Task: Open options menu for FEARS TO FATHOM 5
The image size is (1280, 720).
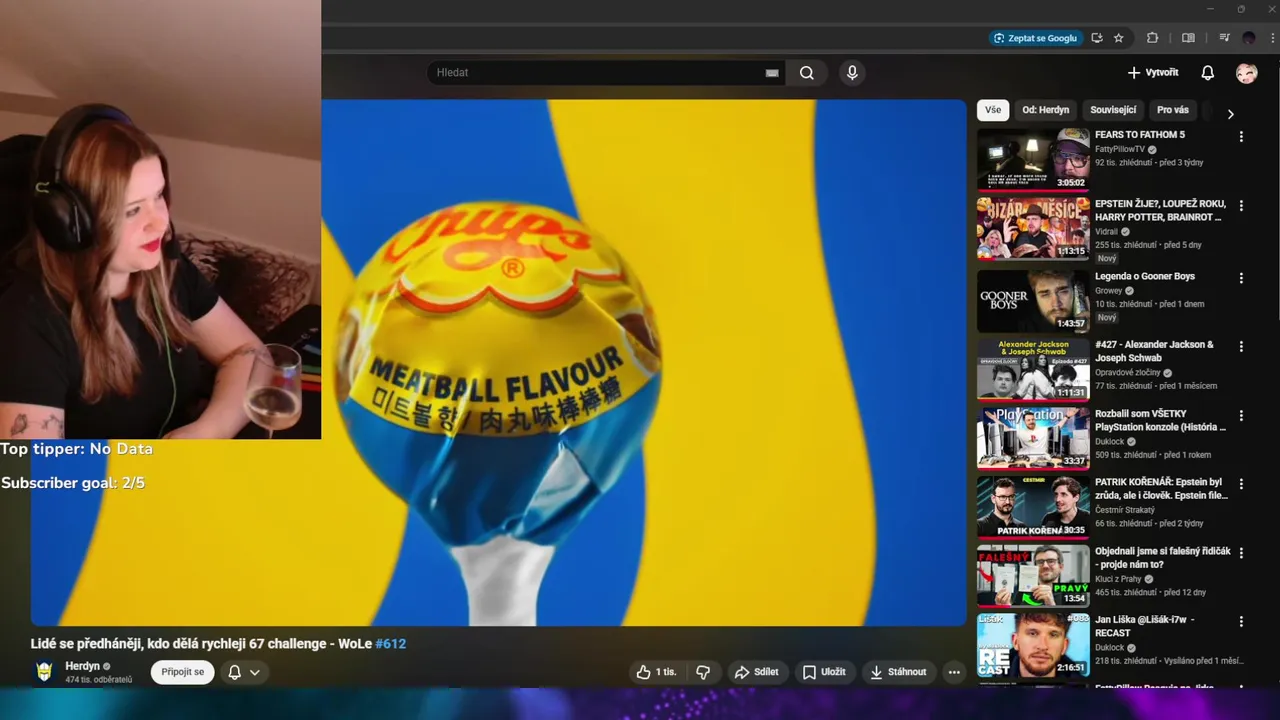Action: (1241, 137)
